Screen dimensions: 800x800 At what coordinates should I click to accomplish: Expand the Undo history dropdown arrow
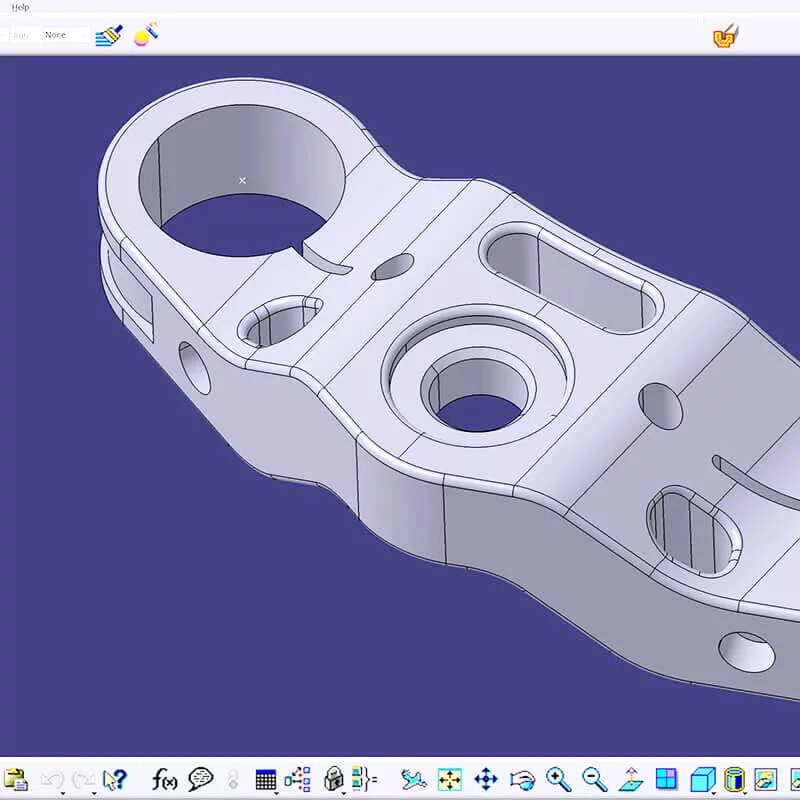click(63, 793)
